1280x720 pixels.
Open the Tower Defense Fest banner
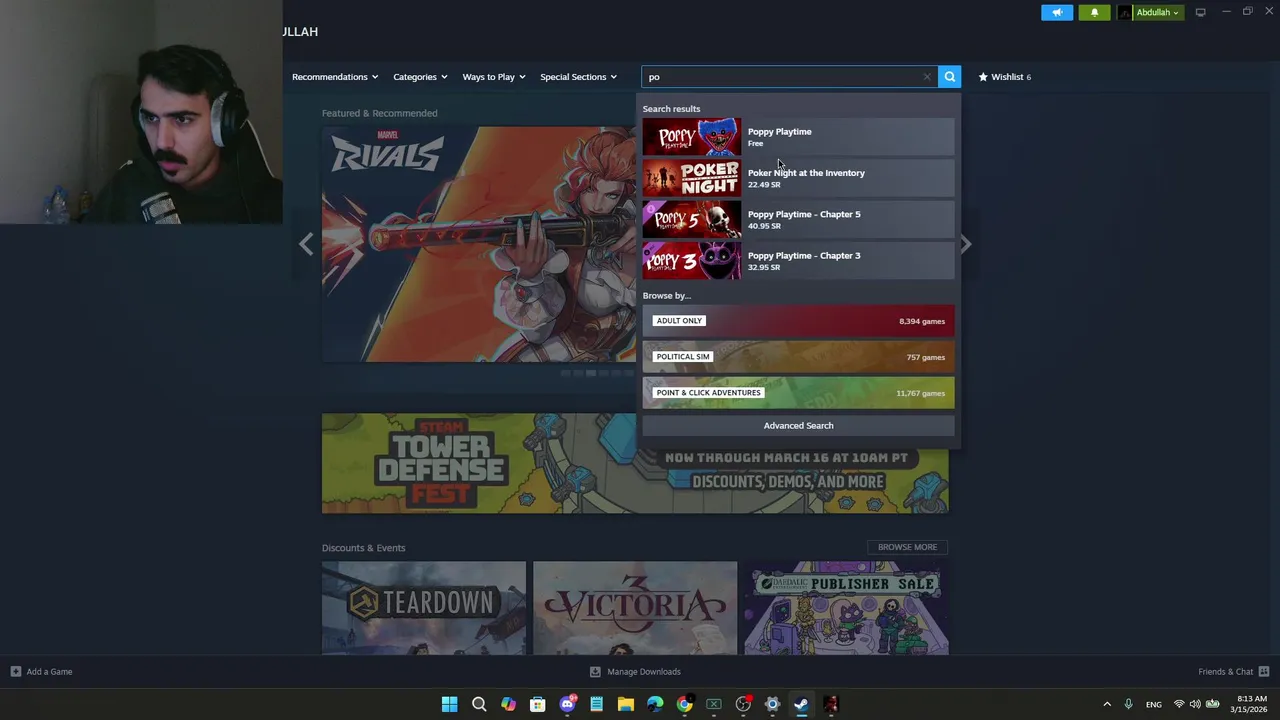tap(635, 463)
